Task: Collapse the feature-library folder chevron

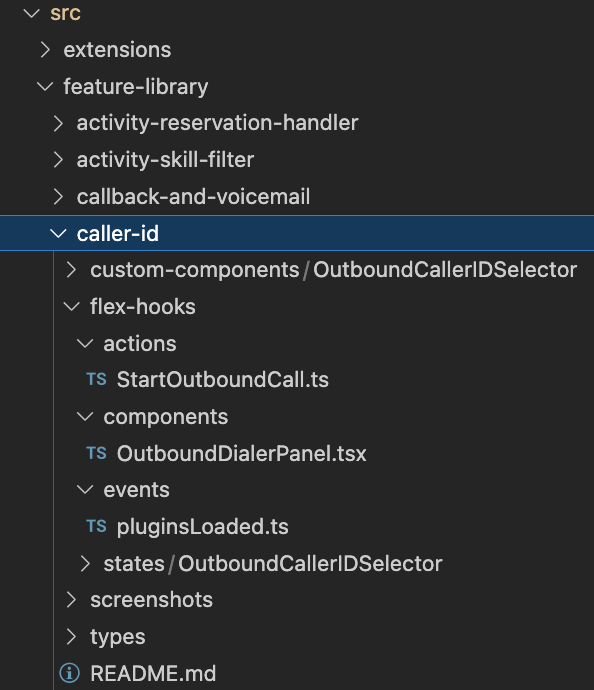Action: 45,86
